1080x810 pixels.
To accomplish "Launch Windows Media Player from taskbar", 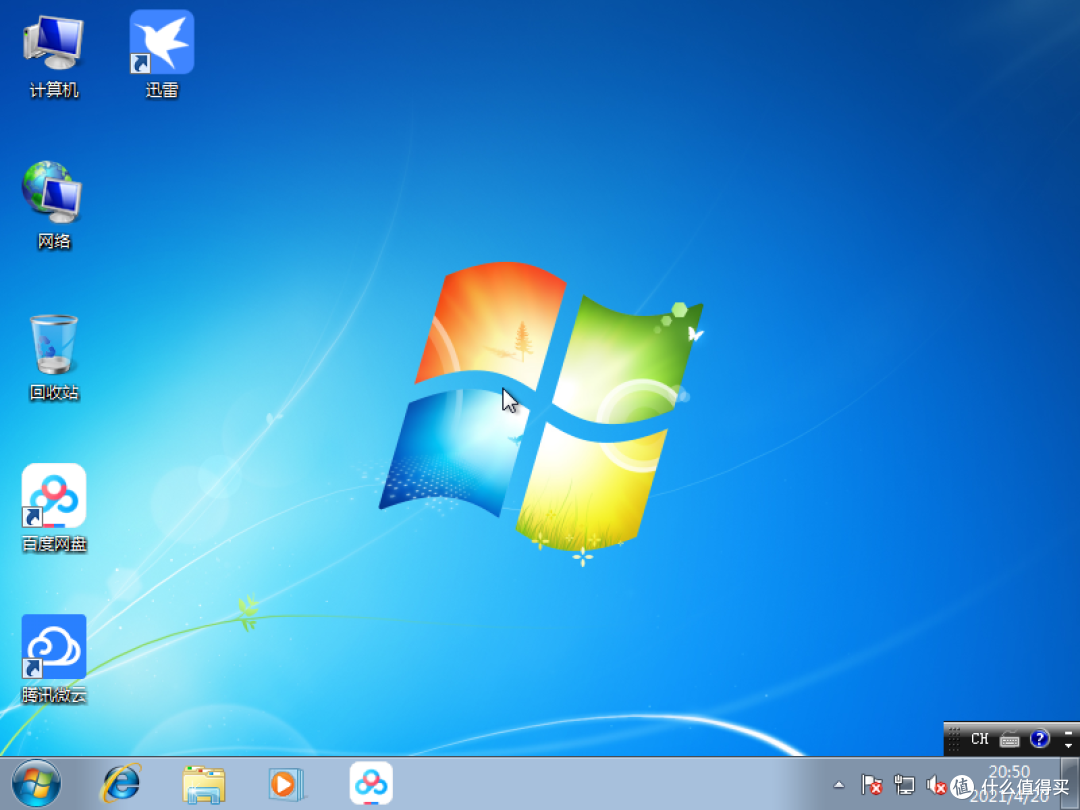I will (x=285, y=784).
